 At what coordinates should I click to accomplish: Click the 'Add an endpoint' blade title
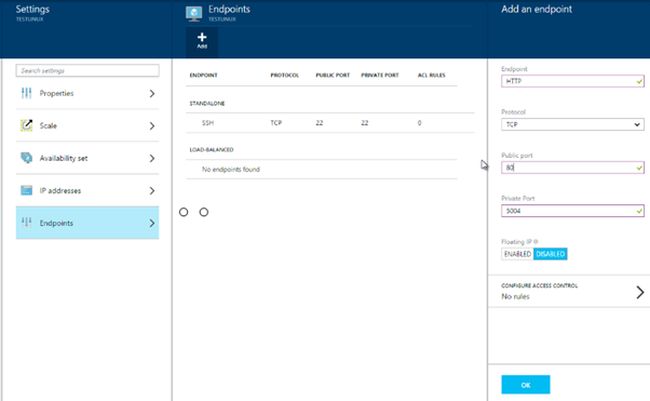[x=536, y=9]
